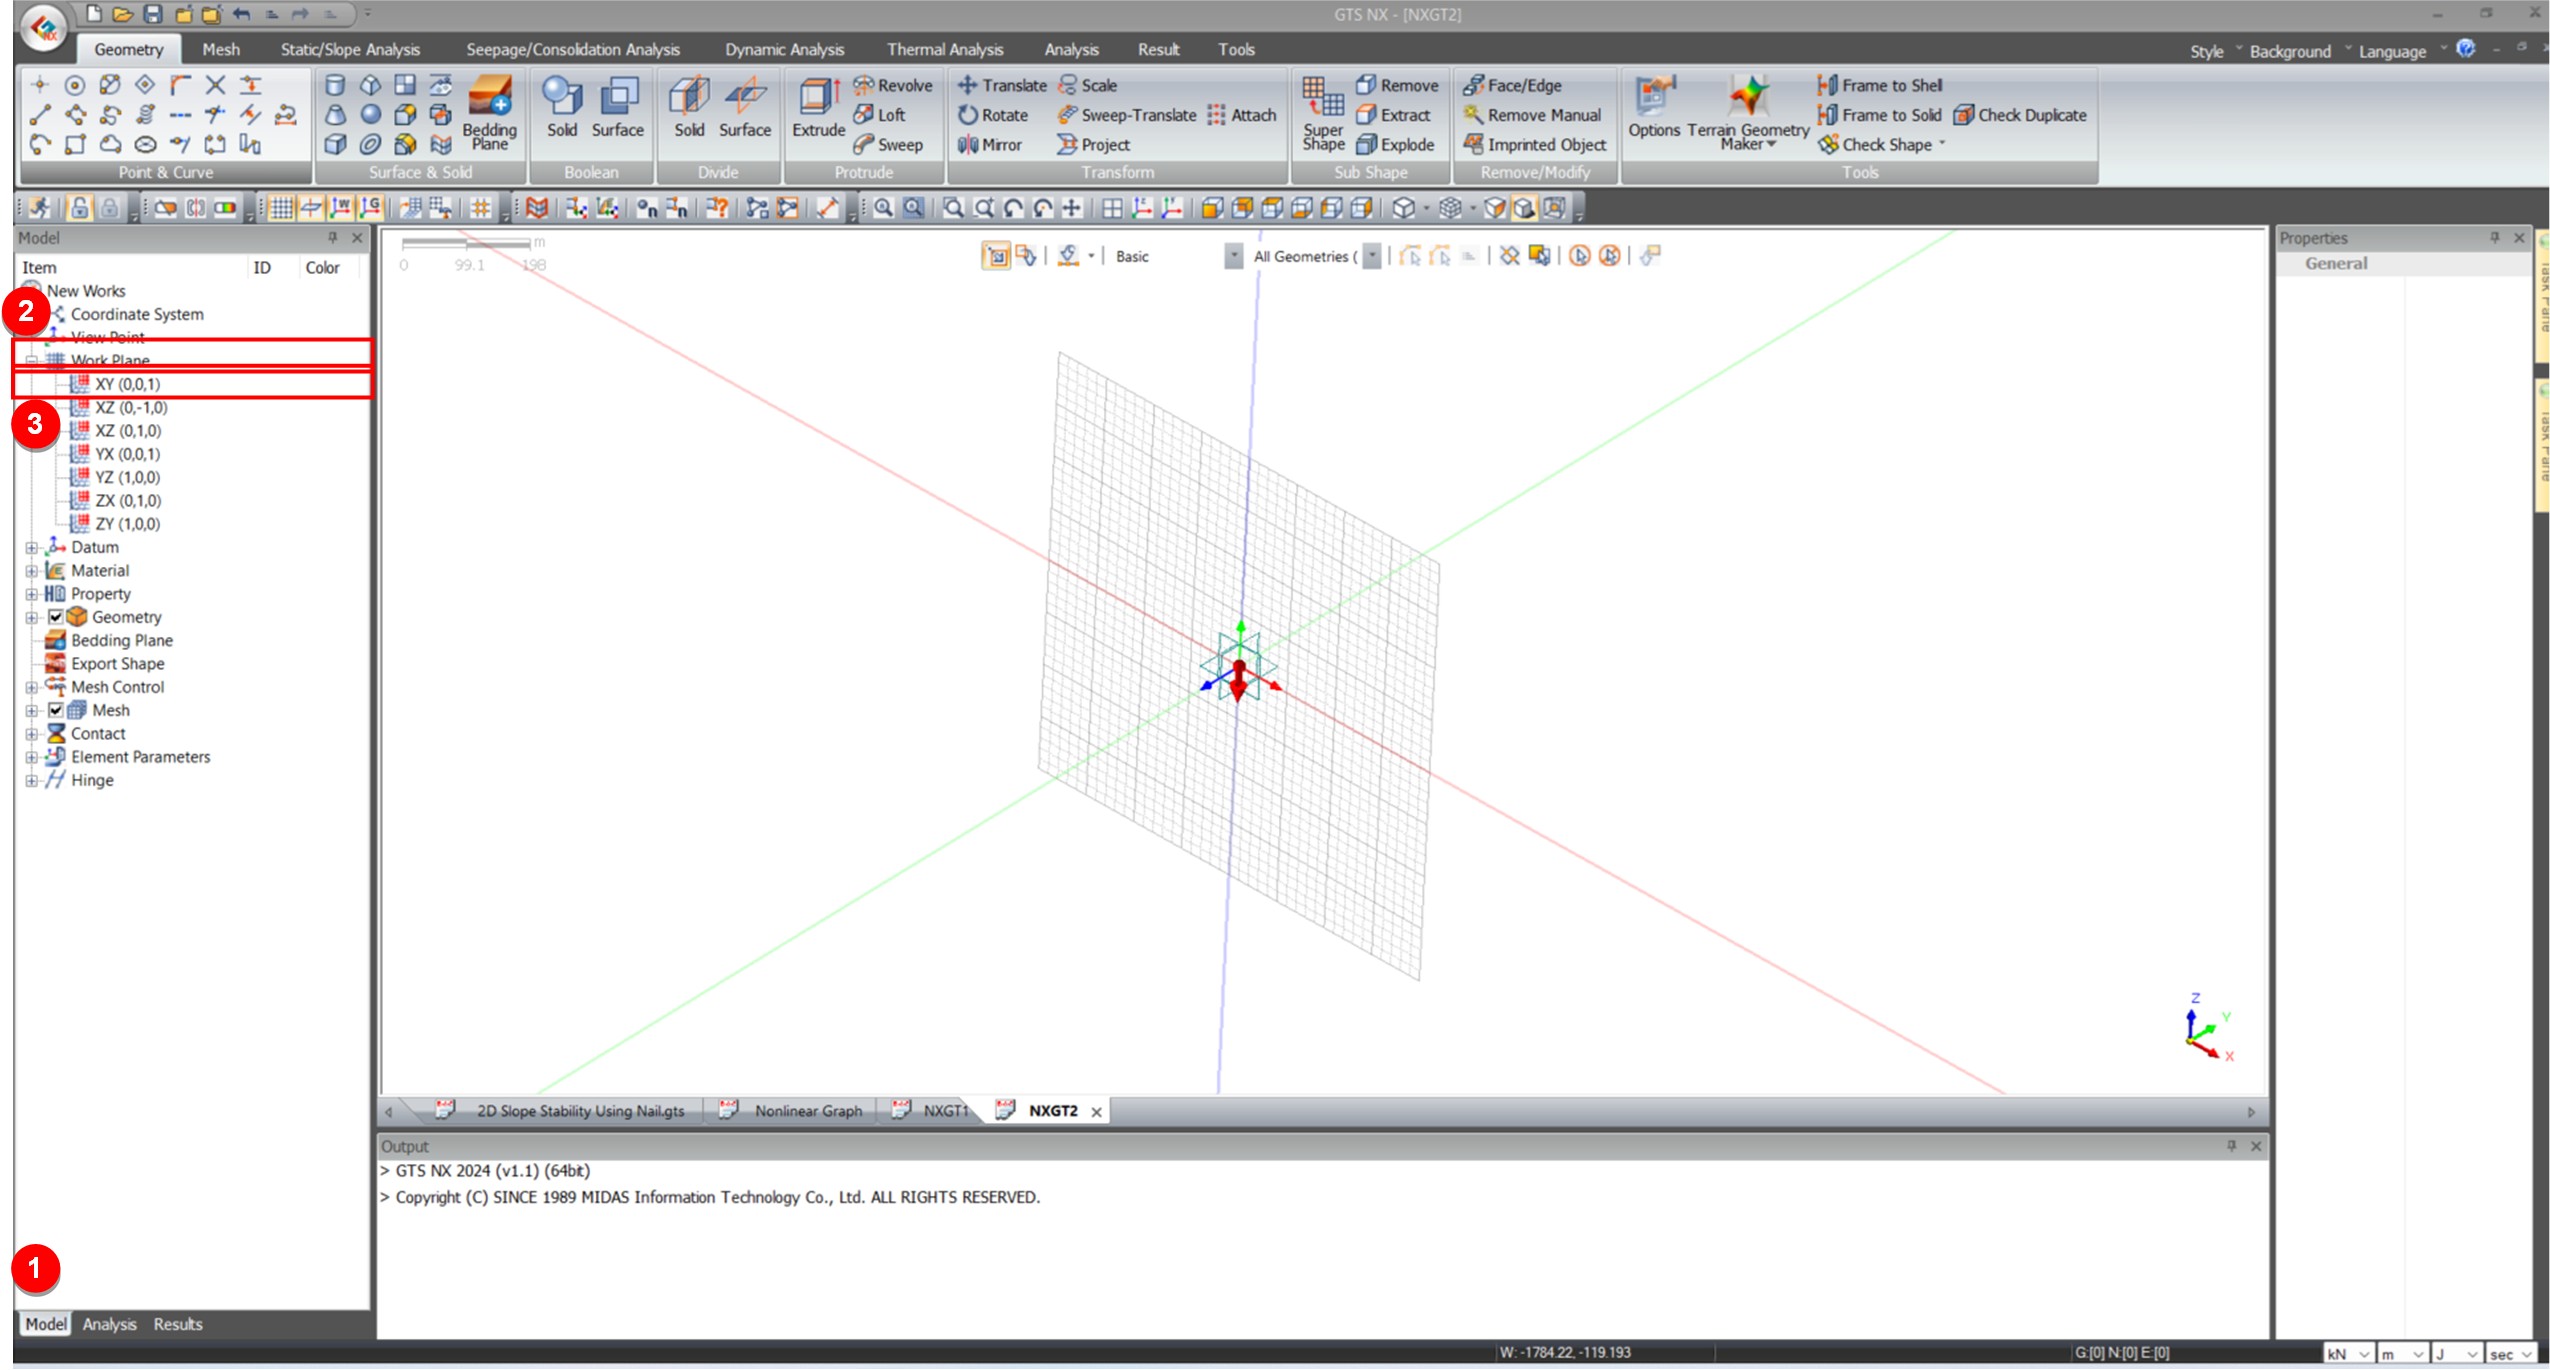Image resolution: width=2550 pixels, height=1370 pixels.
Task: Open the Rotate transform tool
Action: [993, 115]
